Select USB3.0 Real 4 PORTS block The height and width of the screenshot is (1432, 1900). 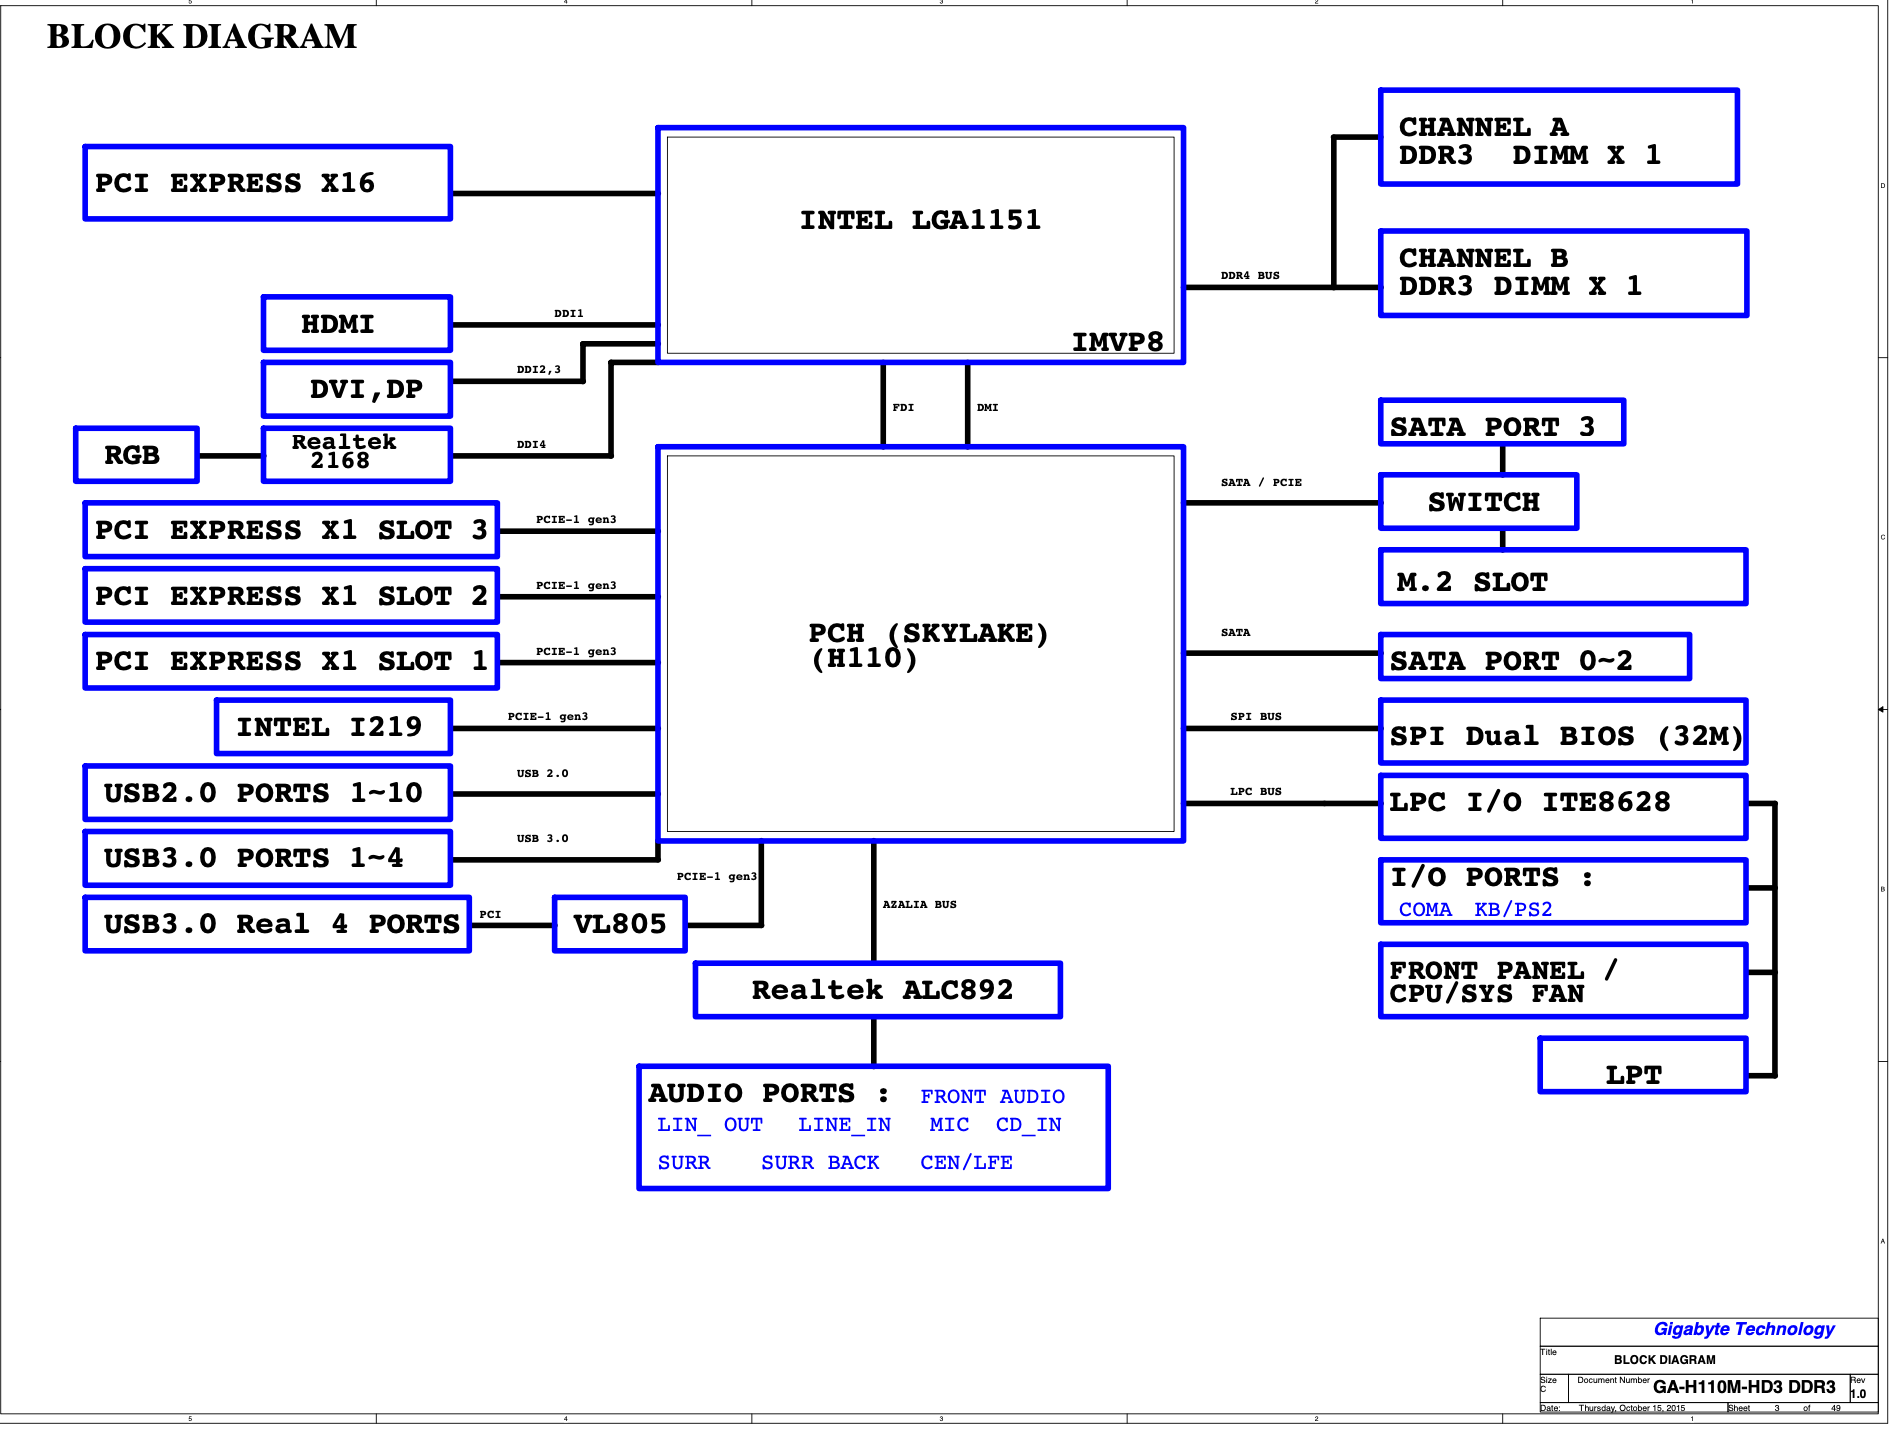277,924
